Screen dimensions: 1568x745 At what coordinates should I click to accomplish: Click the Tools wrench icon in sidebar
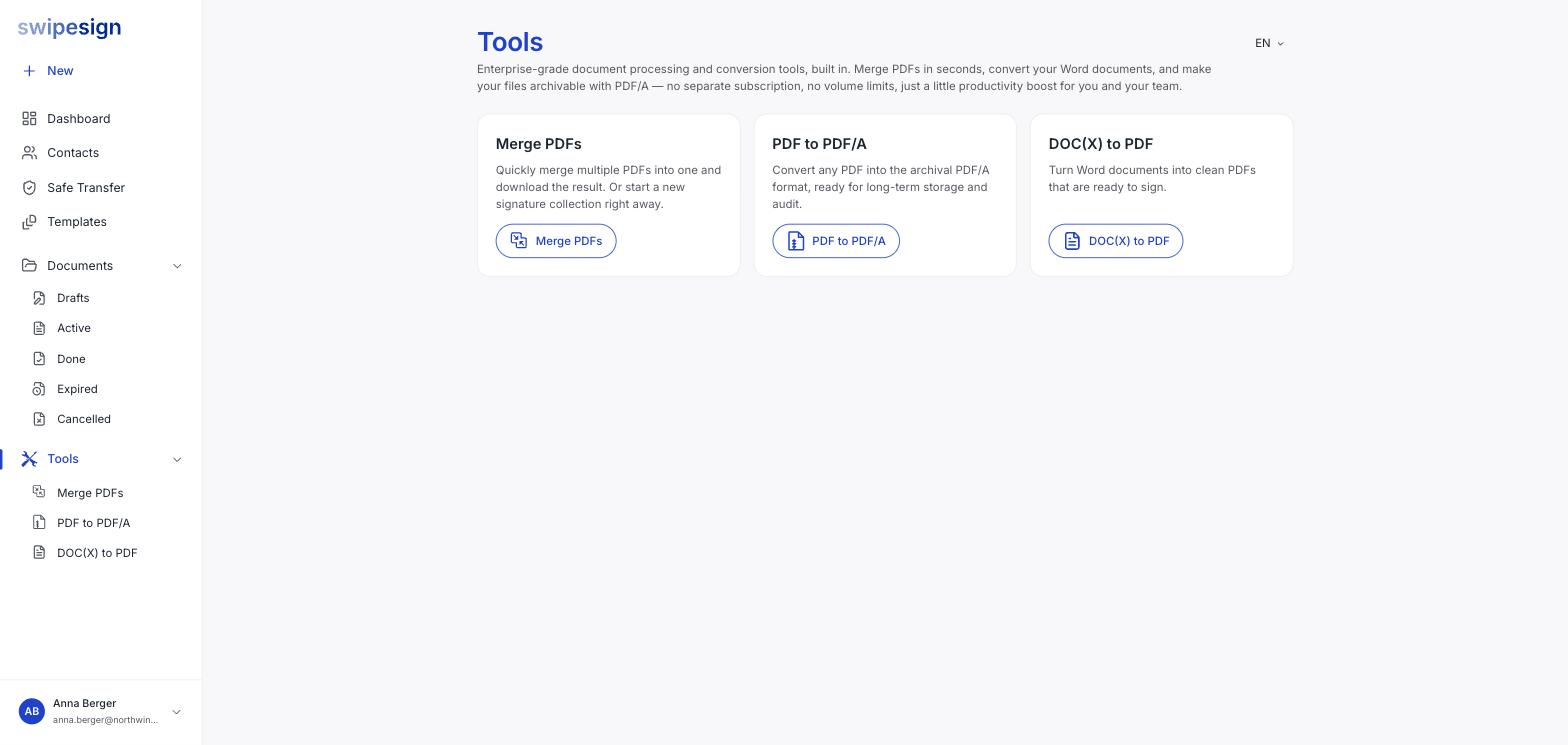pyautogui.click(x=29, y=459)
